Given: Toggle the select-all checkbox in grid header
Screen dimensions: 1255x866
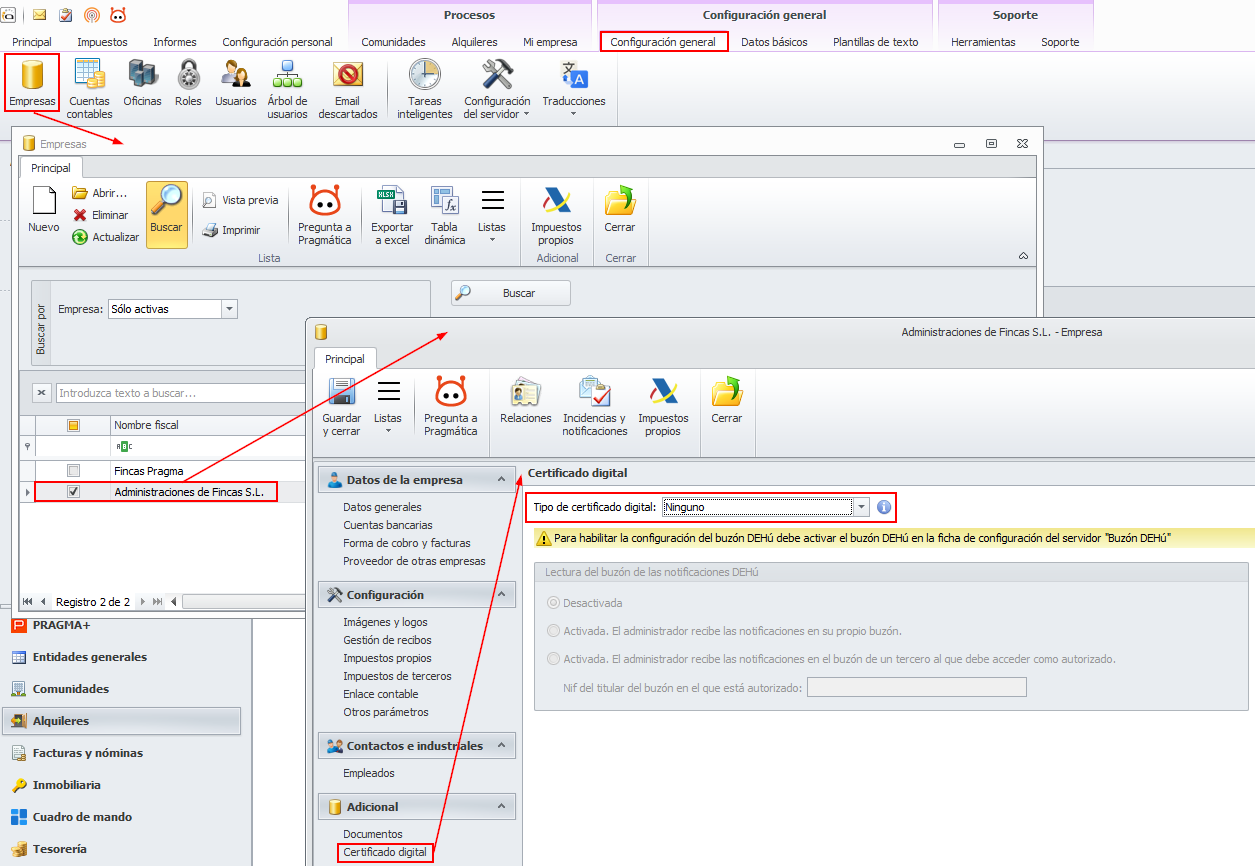Looking at the screenshot, I should (x=73, y=425).
